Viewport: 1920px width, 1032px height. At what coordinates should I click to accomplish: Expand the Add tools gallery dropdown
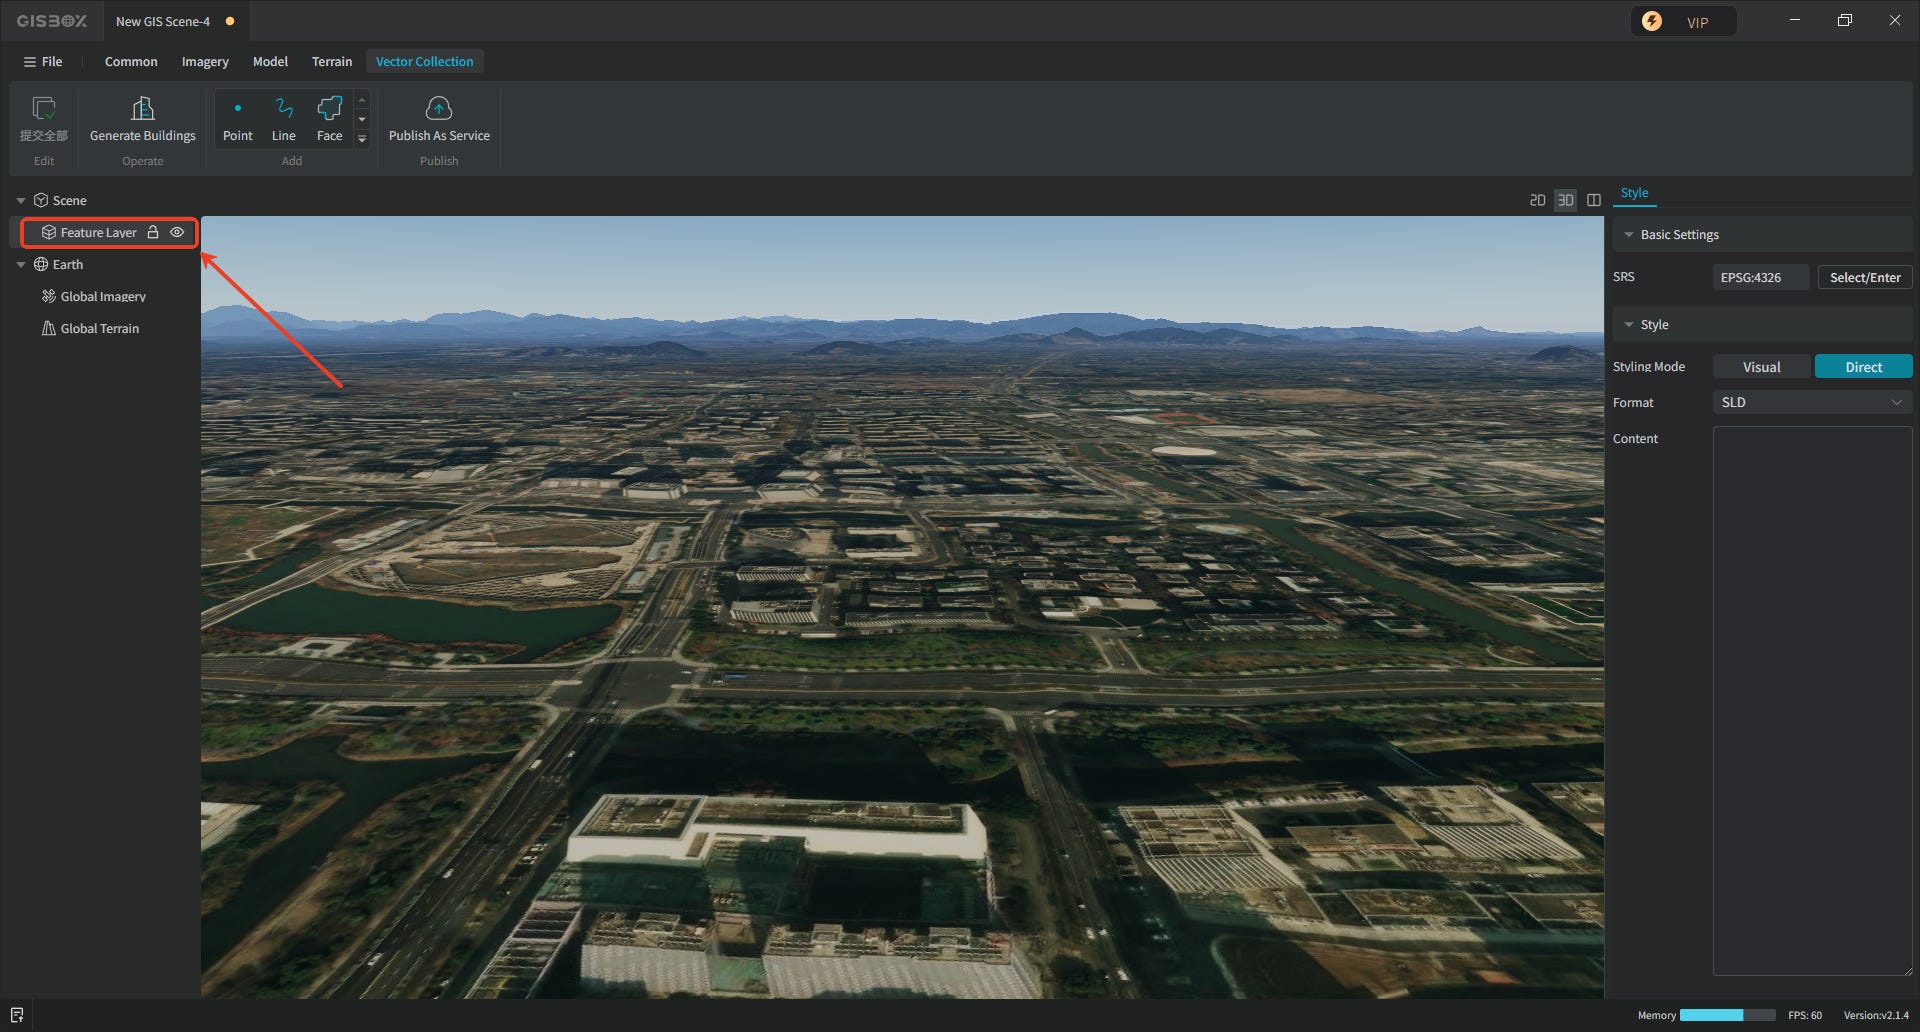pos(362,139)
